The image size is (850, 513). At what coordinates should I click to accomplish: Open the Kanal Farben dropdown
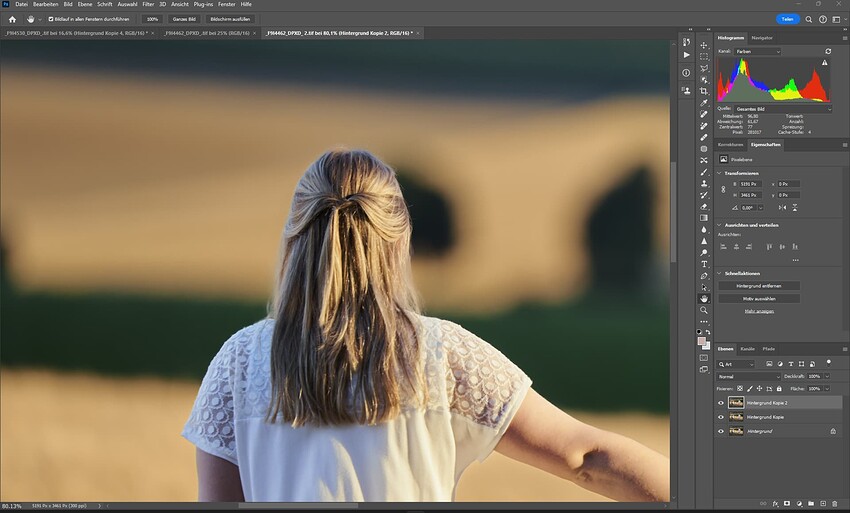pos(757,51)
